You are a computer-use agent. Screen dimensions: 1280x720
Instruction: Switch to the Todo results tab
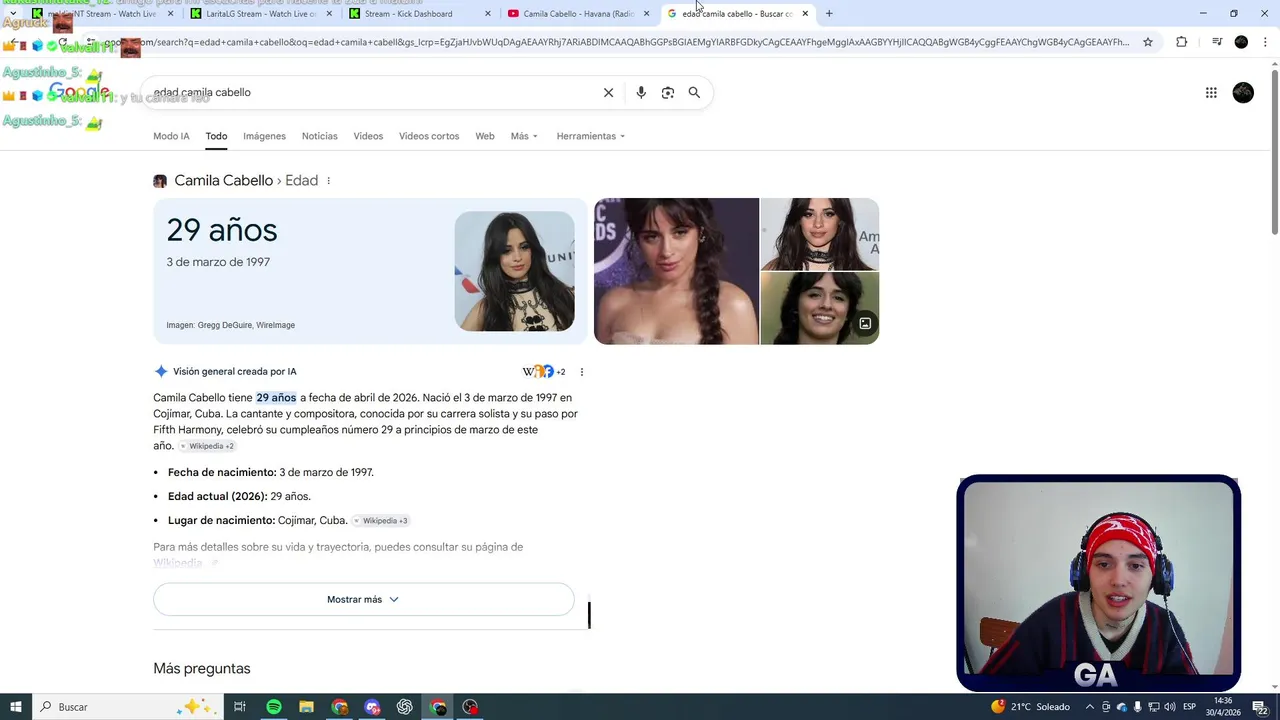pos(216,136)
